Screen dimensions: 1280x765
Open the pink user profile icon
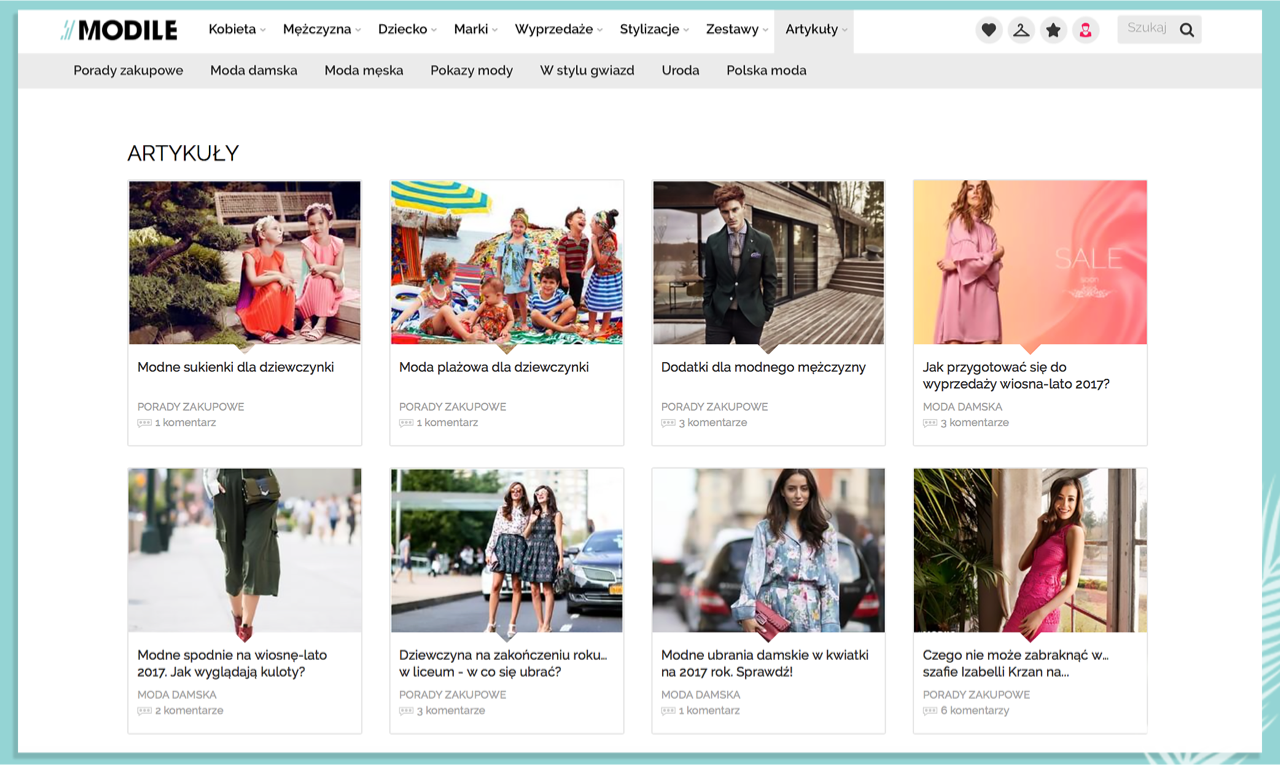(1085, 30)
